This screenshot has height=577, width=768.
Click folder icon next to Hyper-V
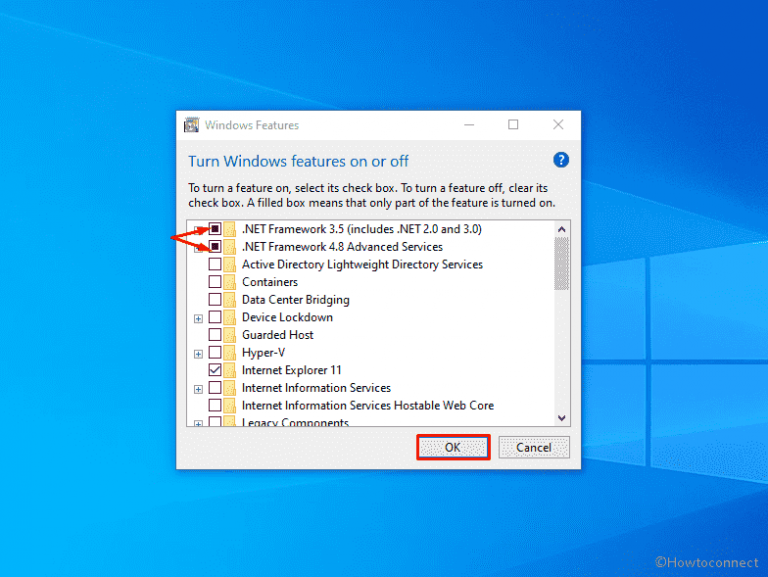coord(230,352)
